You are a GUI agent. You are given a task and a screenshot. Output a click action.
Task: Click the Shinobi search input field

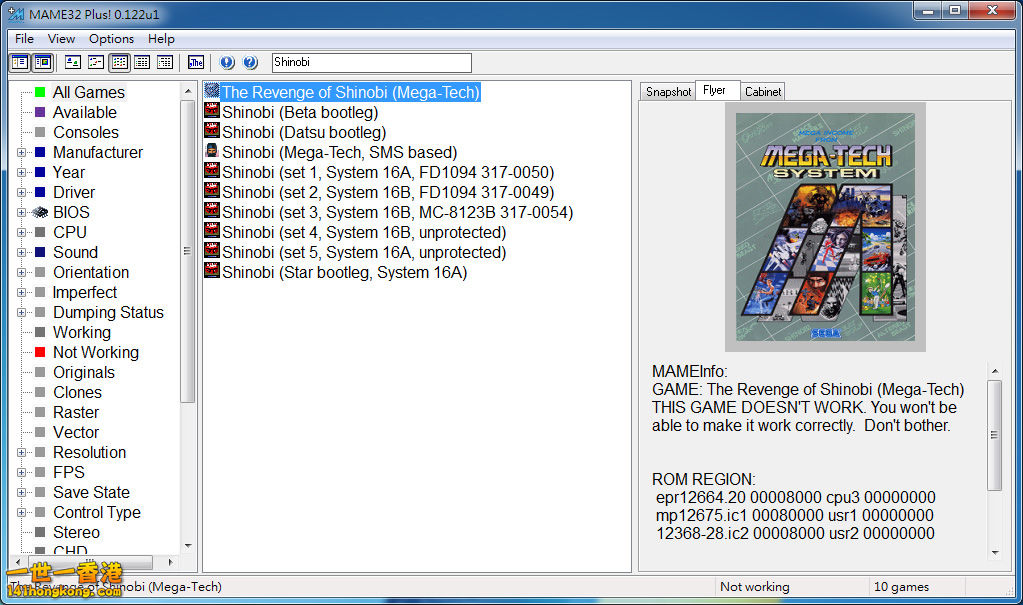370,62
